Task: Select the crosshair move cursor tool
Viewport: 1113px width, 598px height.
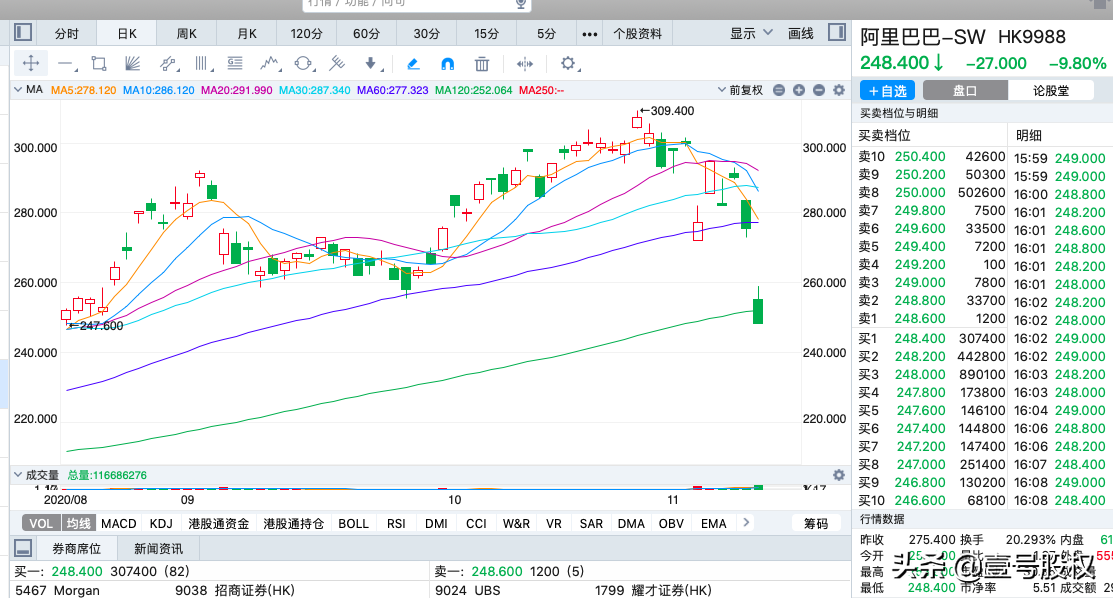Action: click(x=31, y=64)
